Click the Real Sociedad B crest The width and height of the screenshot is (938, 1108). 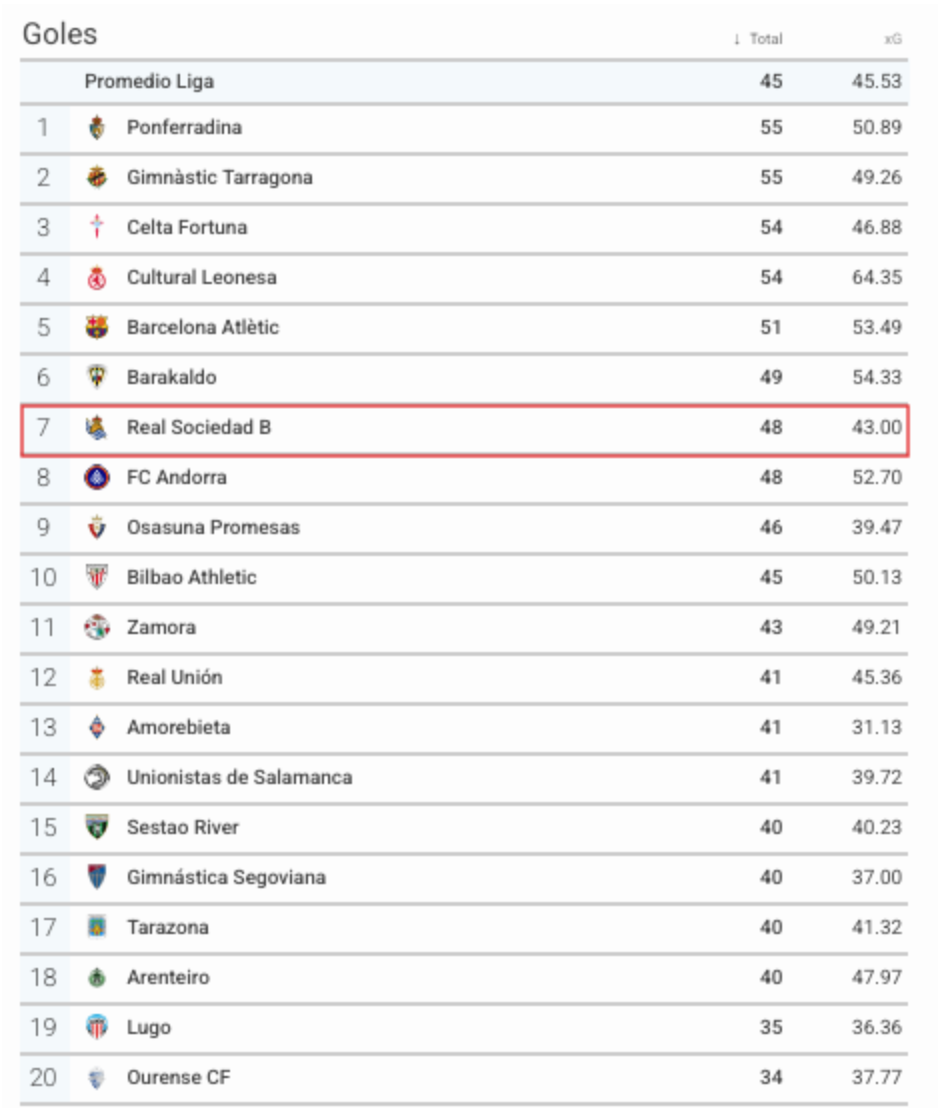(x=97, y=428)
